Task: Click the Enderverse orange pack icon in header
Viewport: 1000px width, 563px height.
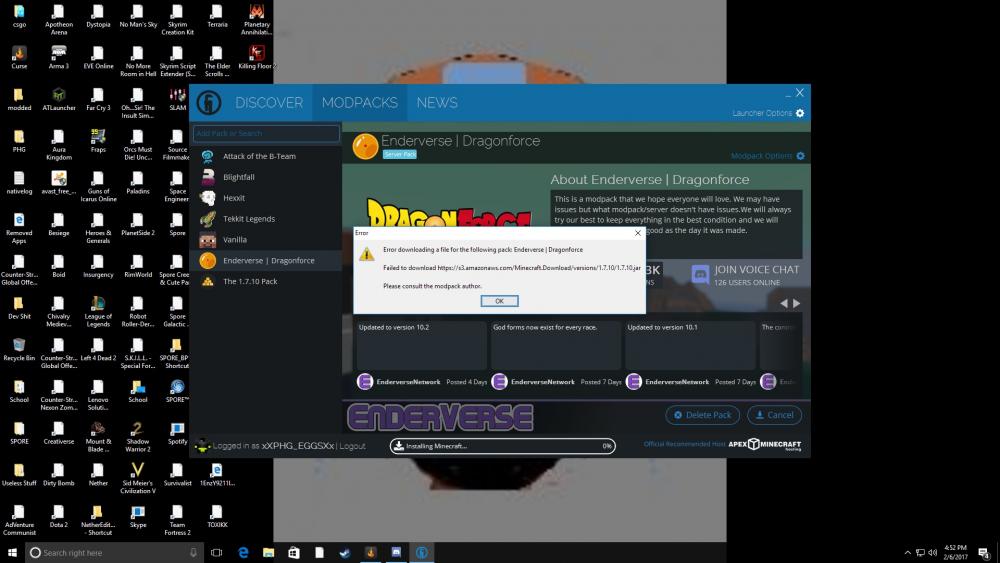Action: [x=365, y=147]
